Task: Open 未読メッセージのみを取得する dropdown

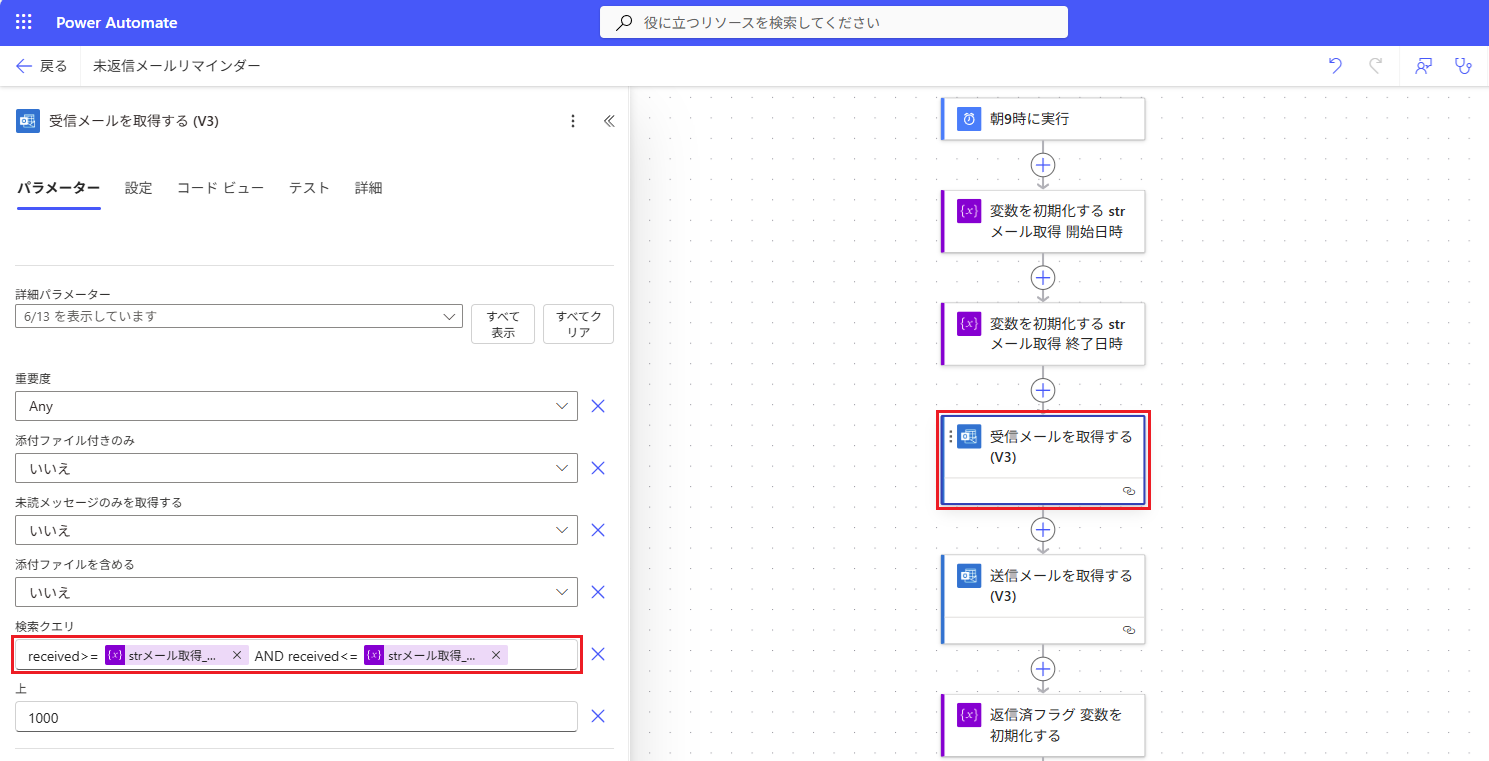Action: tap(296, 530)
